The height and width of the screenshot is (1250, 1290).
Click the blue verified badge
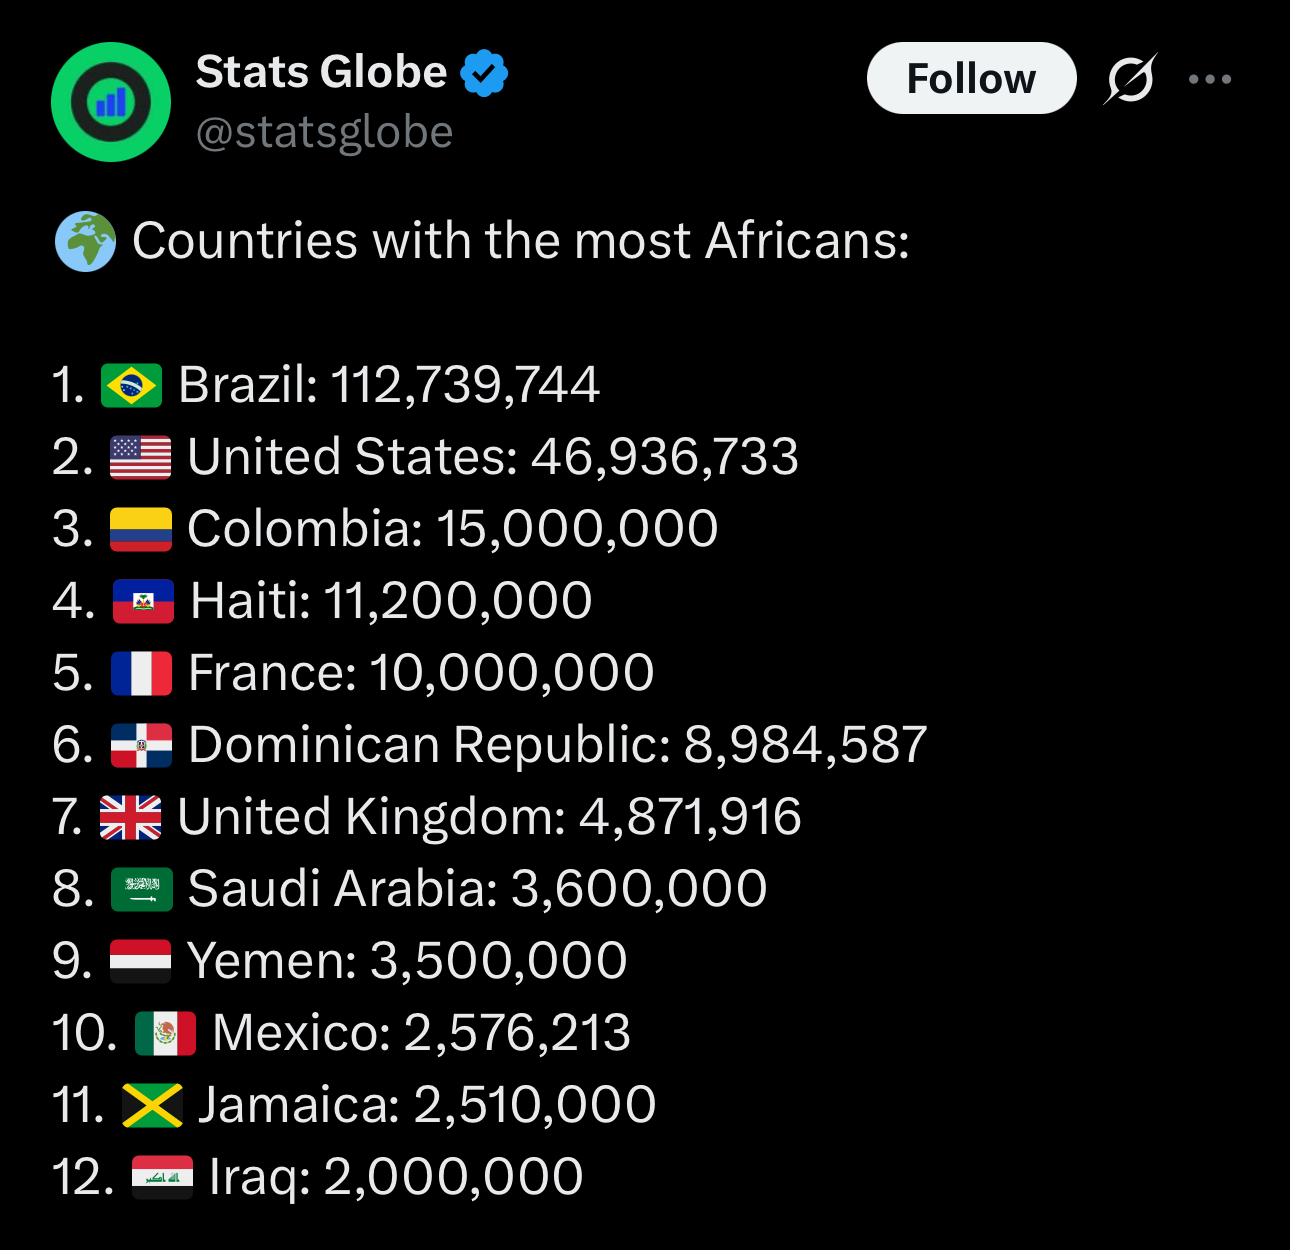484,73
